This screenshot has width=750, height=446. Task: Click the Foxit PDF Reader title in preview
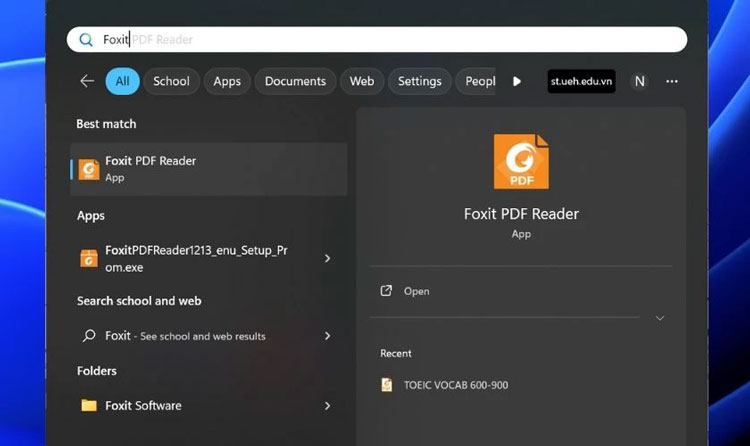pyautogui.click(x=521, y=214)
